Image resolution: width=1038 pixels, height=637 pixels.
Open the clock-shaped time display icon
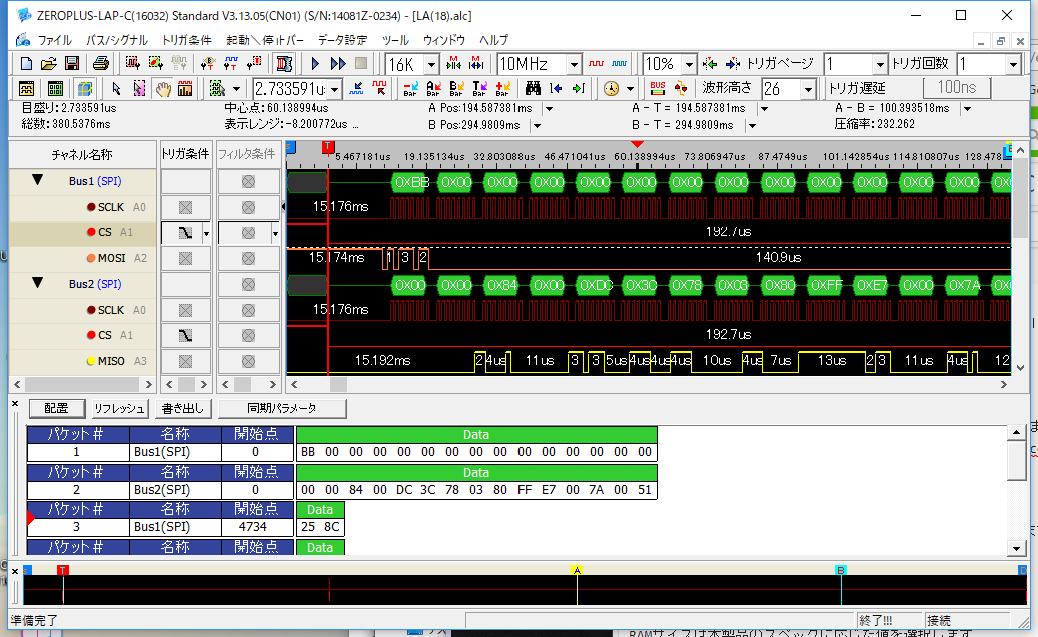pyautogui.click(x=612, y=88)
